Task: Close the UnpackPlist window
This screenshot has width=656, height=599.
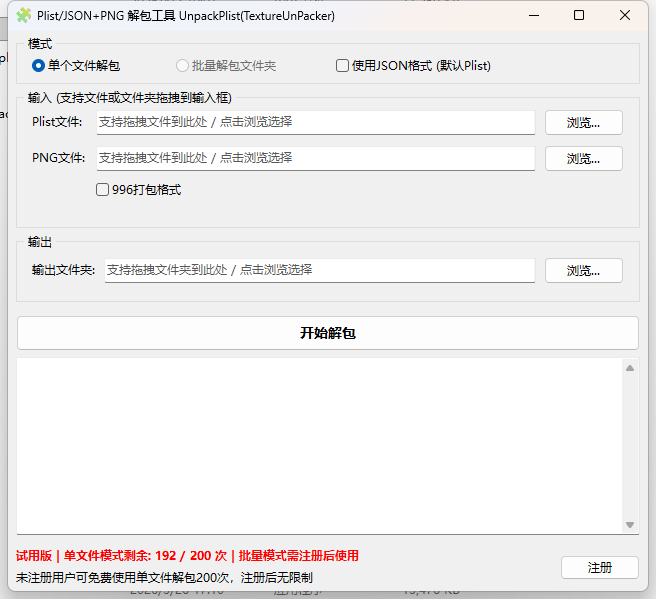Action: point(625,15)
